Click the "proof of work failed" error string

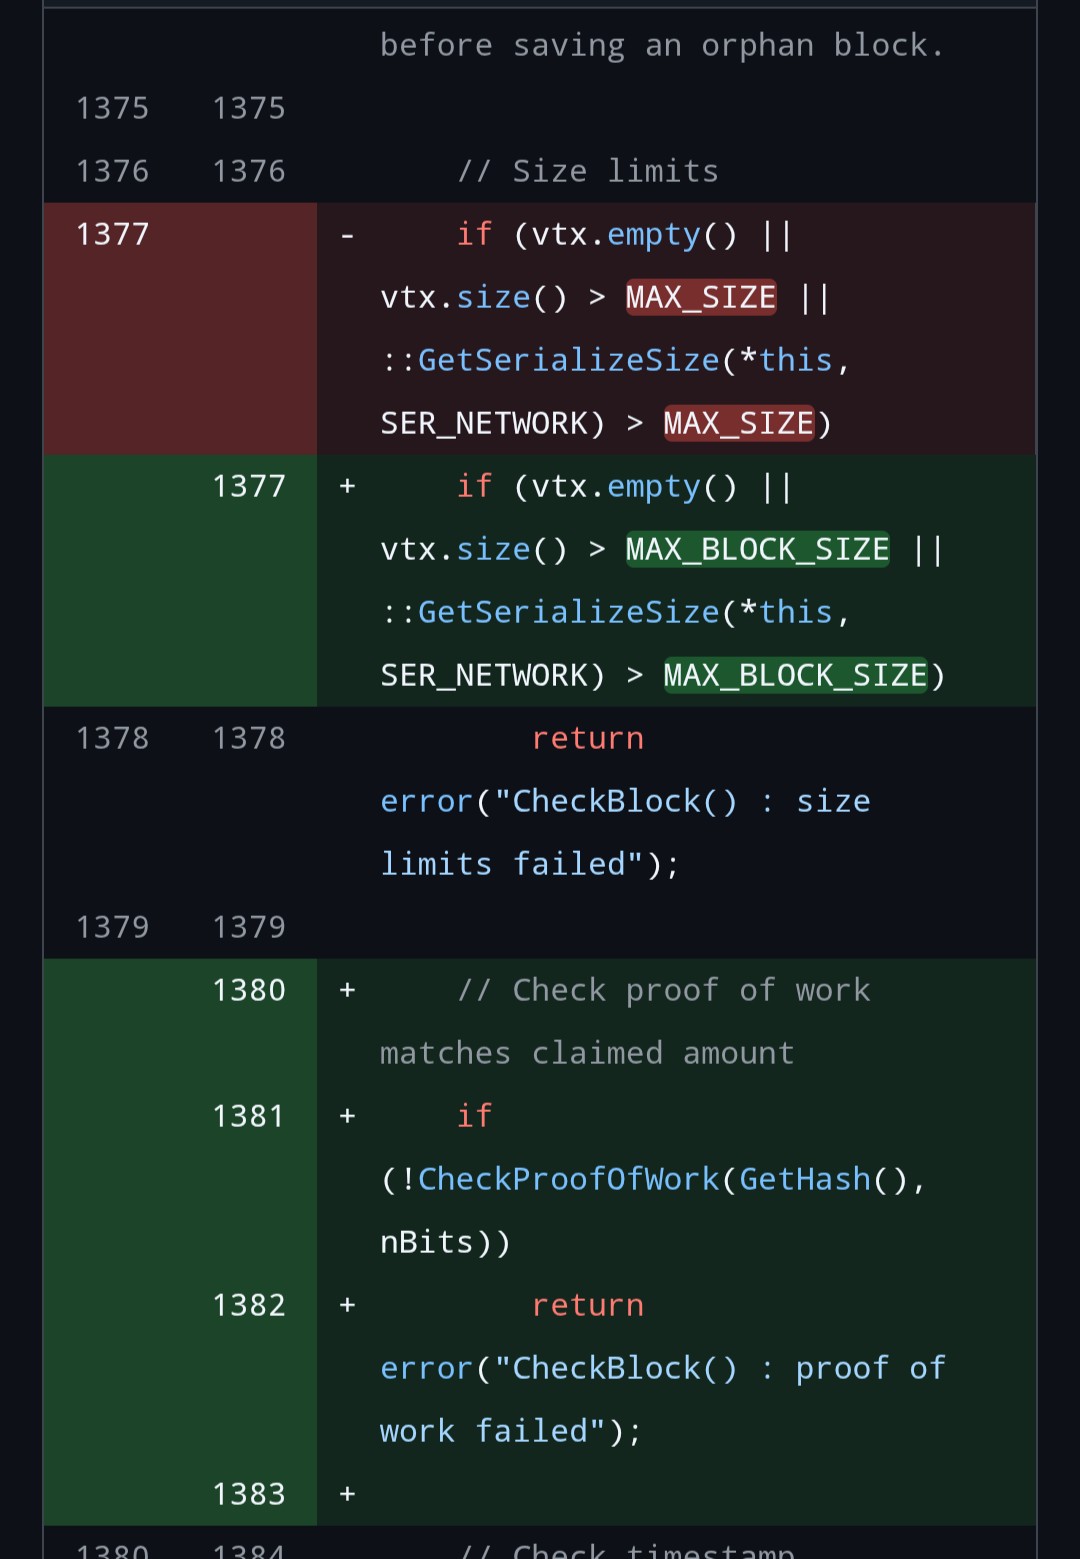tap(660, 1400)
